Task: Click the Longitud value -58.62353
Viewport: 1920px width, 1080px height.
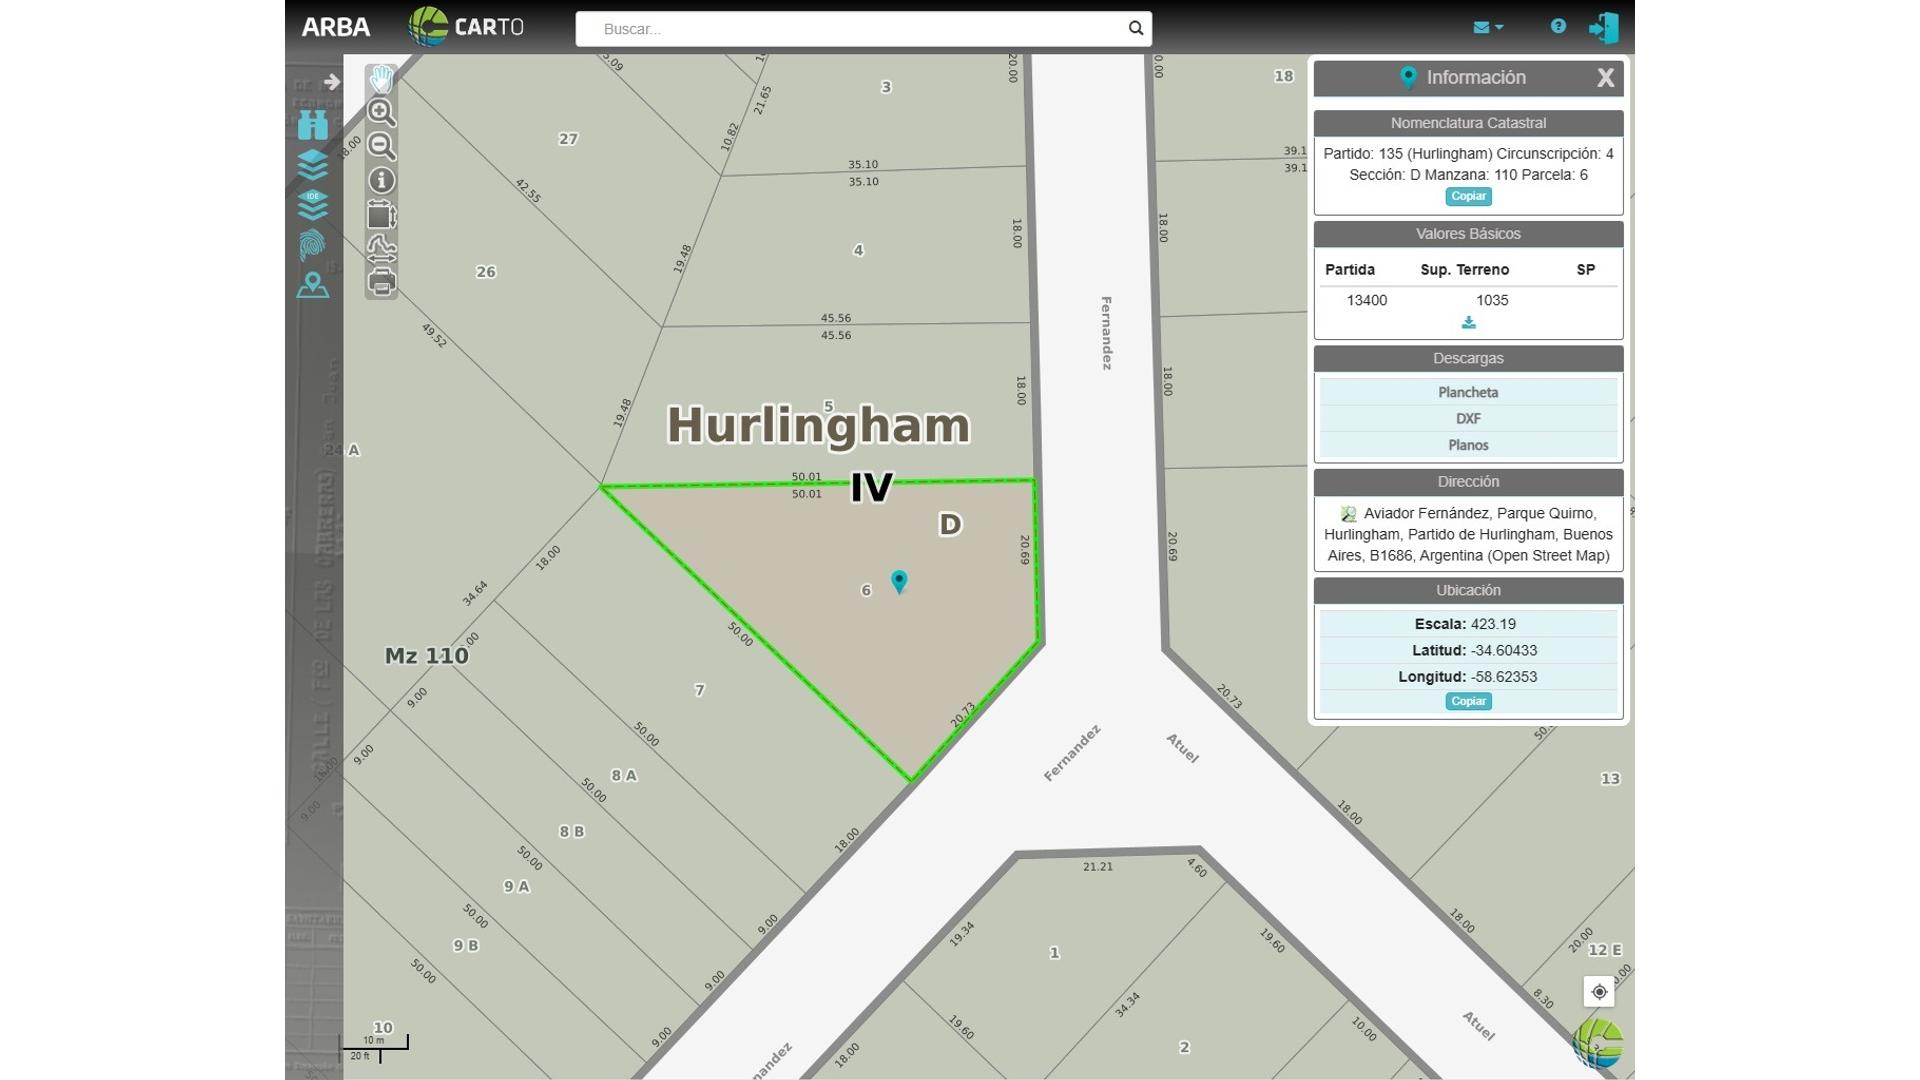Action: [1504, 677]
